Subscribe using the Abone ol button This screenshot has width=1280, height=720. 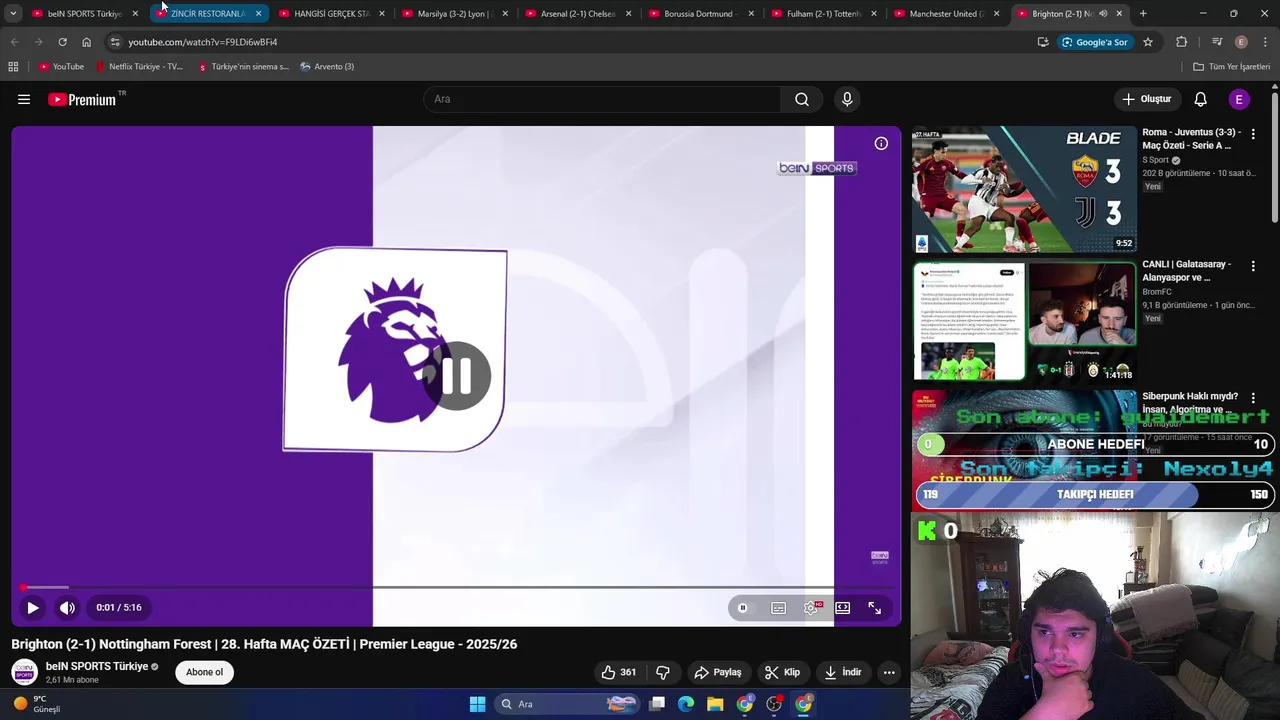(x=204, y=672)
